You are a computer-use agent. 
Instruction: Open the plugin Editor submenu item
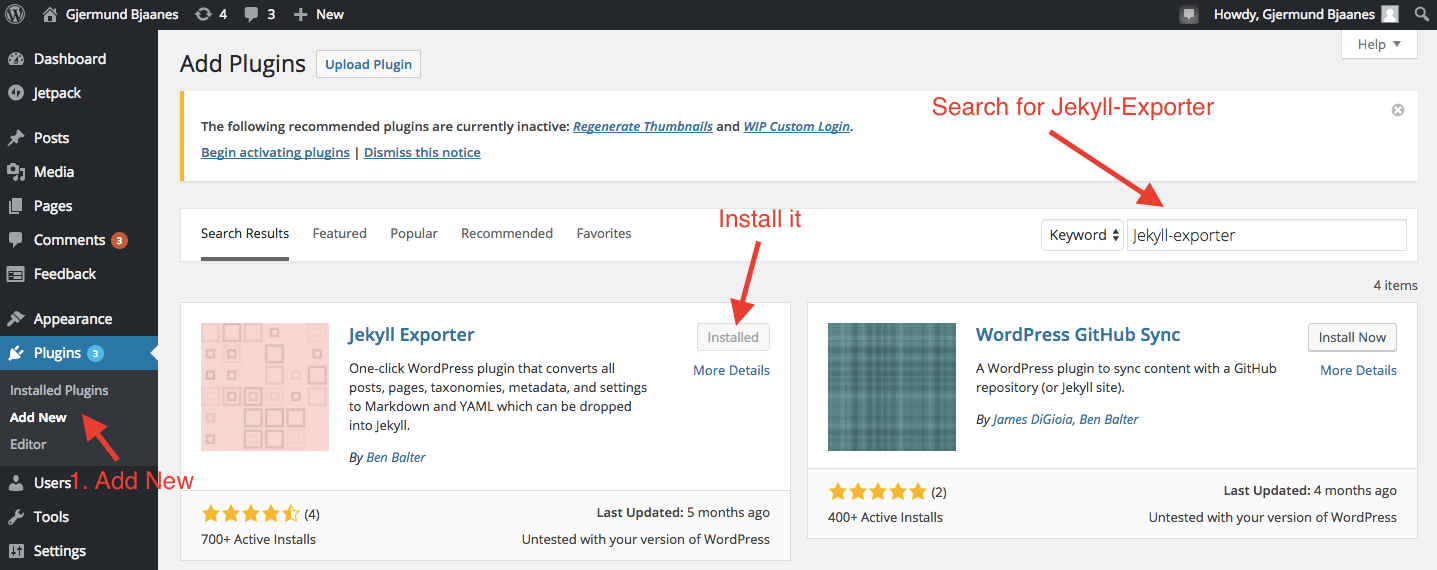(x=28, y=444)
